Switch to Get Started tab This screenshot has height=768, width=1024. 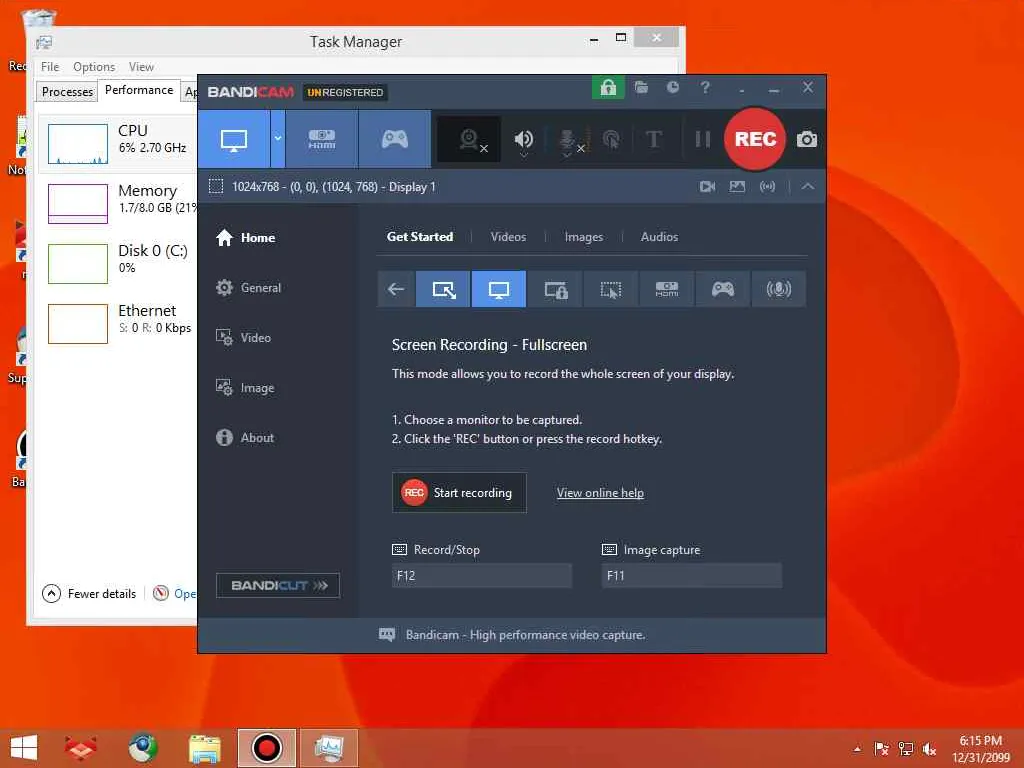(420, 236)
